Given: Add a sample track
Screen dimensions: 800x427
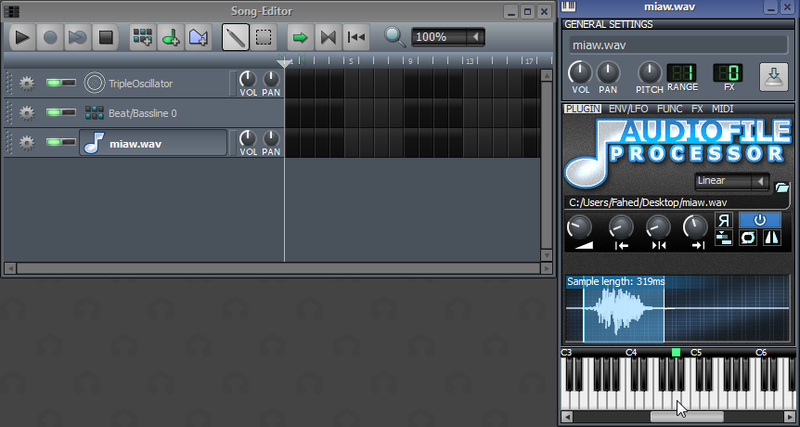Looking at the screenshot, I should point(170,37).
